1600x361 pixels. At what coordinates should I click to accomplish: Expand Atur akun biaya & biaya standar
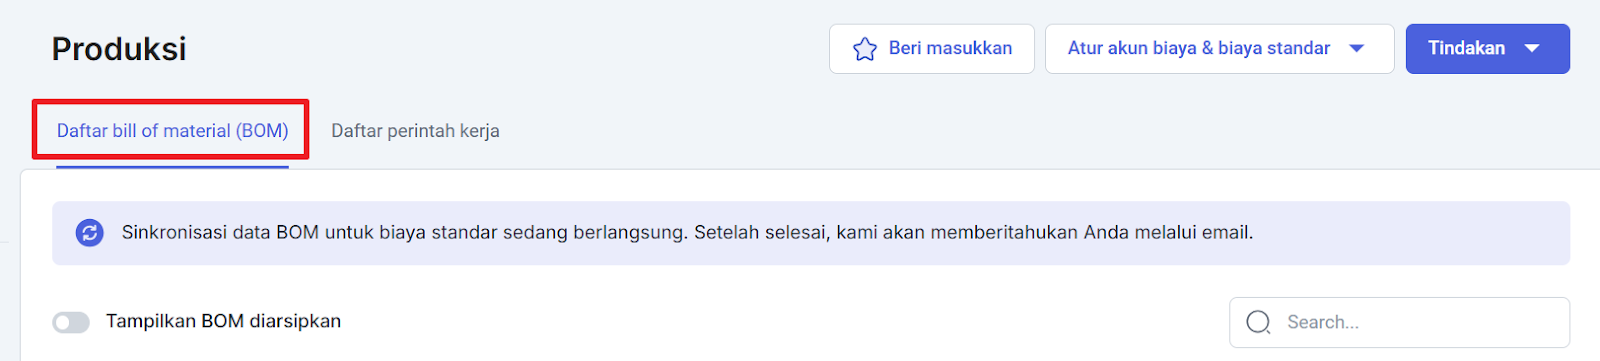pyautogui.click(x=1219, y=49)
